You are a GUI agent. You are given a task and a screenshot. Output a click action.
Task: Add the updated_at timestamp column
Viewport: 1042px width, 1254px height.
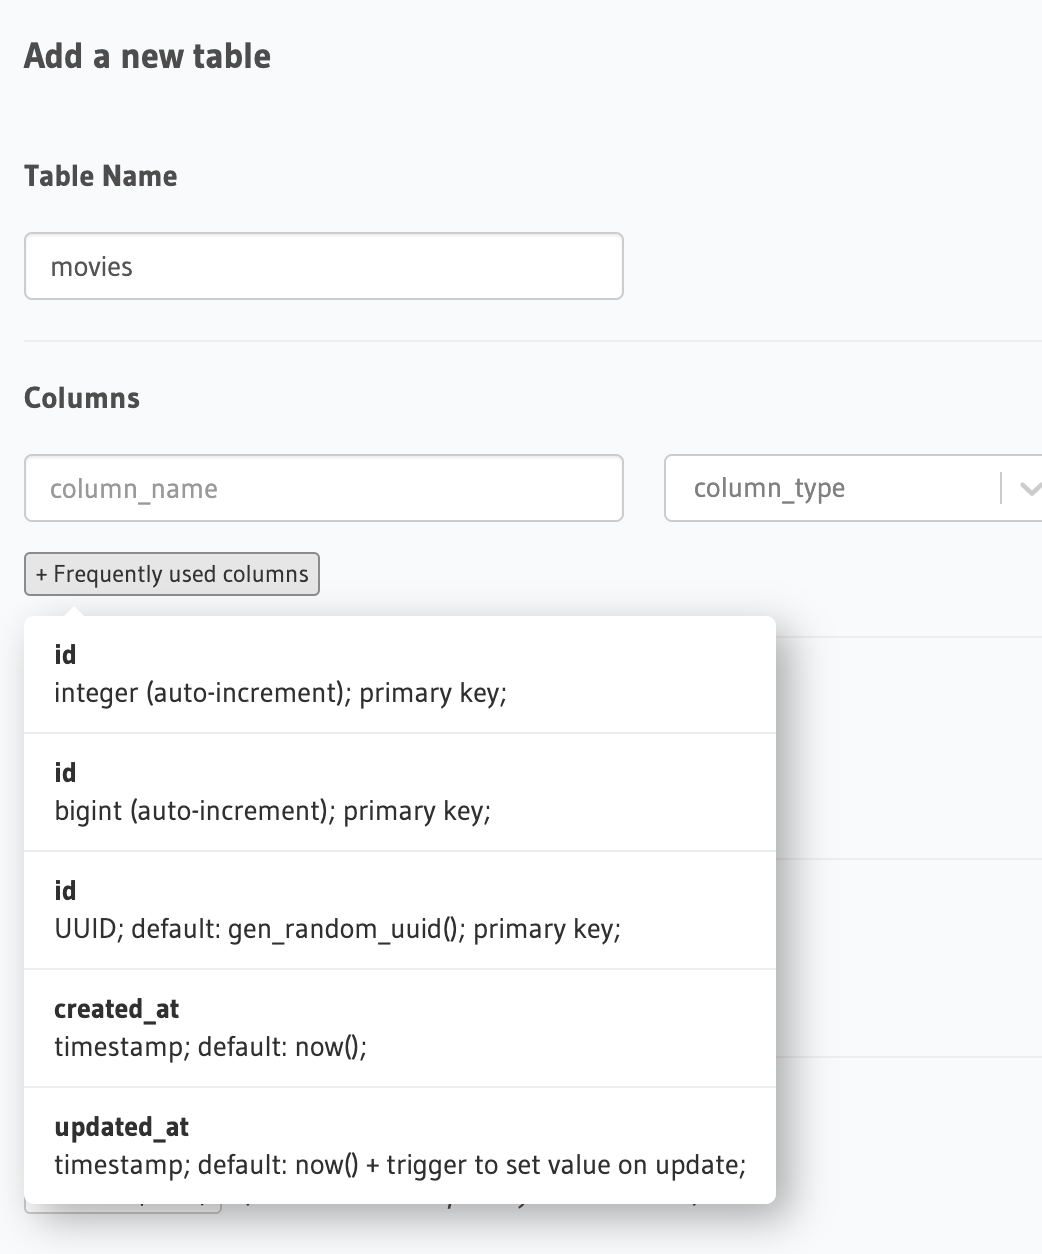click(x=399, y=1147)
